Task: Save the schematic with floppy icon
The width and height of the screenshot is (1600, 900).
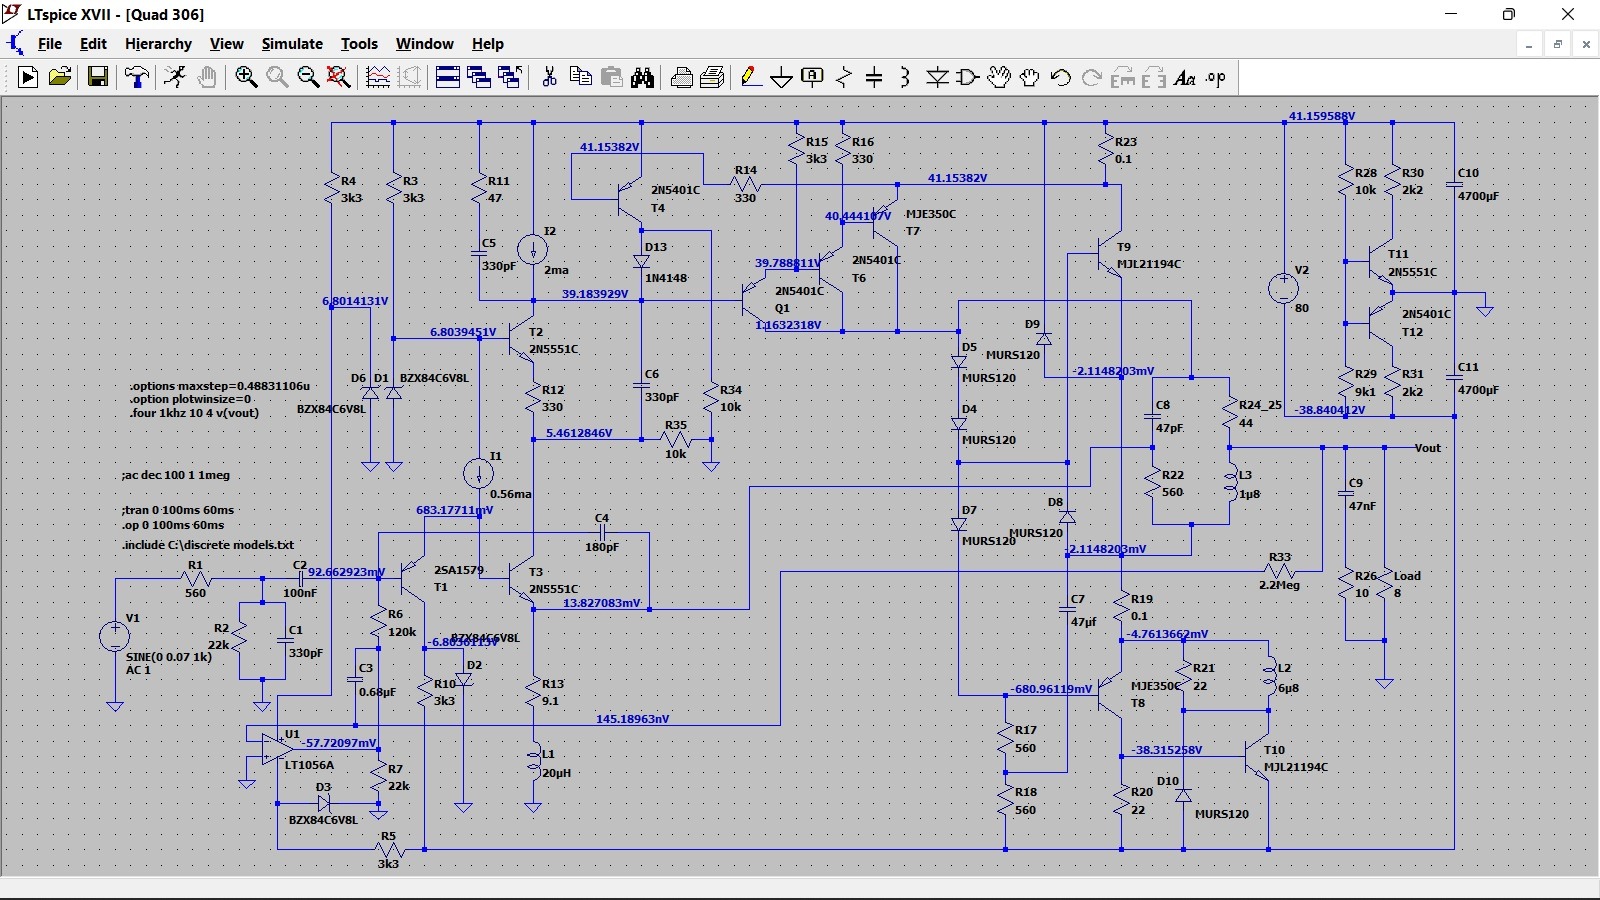Action: 97,77
